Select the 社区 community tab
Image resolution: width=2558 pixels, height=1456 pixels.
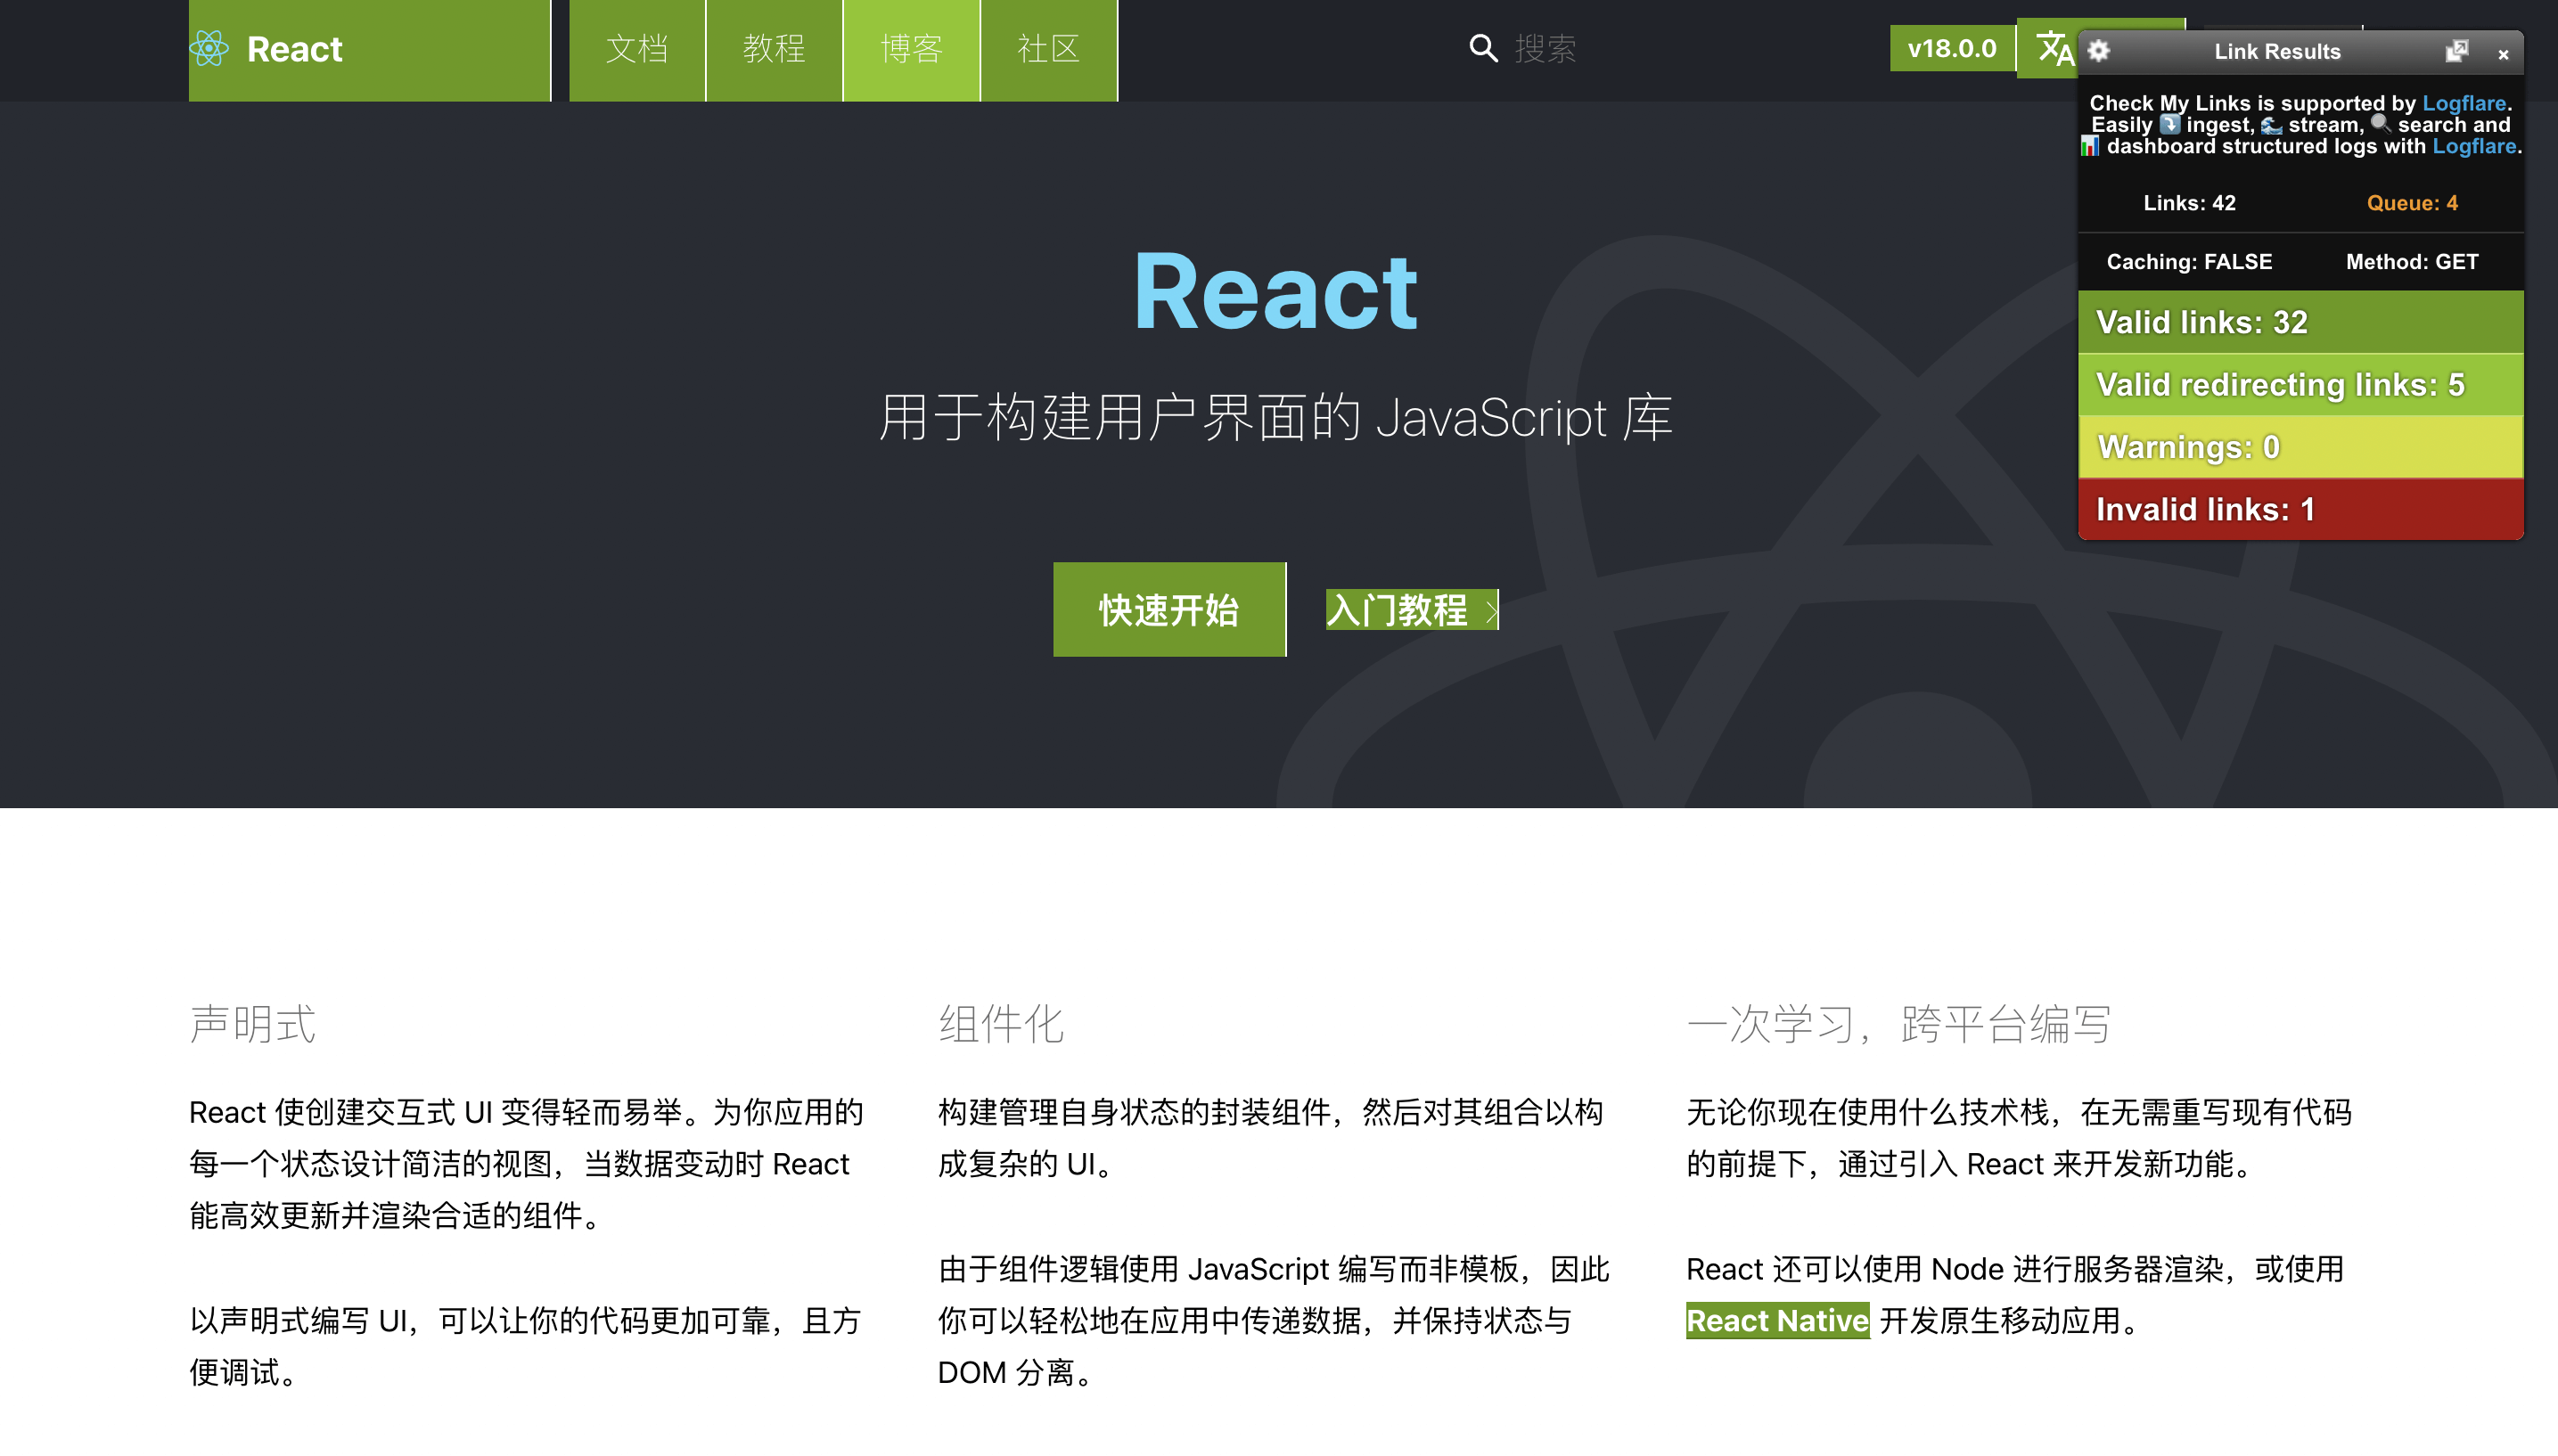point(1047,49)
